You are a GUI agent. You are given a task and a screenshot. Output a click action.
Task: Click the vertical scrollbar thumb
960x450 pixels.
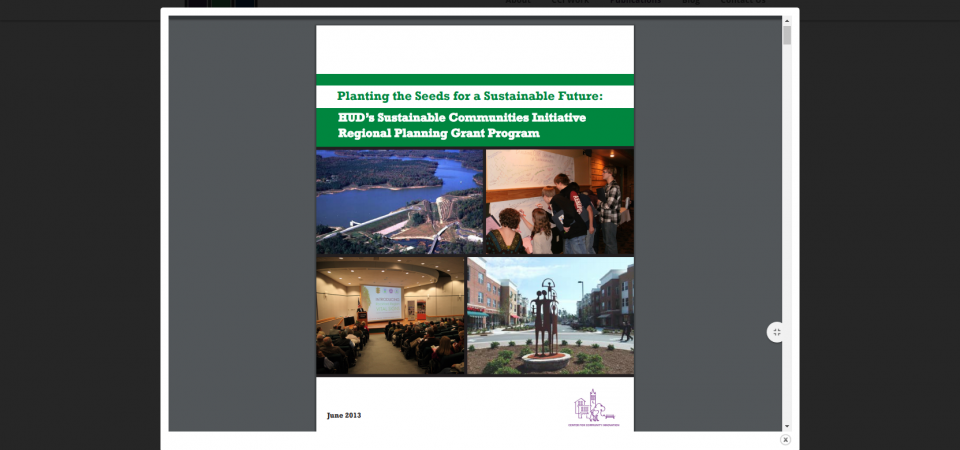(787, 36)
